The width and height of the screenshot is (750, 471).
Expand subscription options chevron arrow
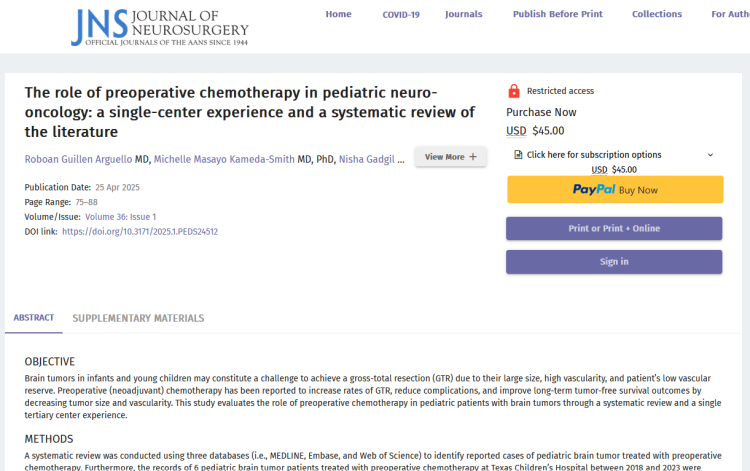(x=710, y=155)
